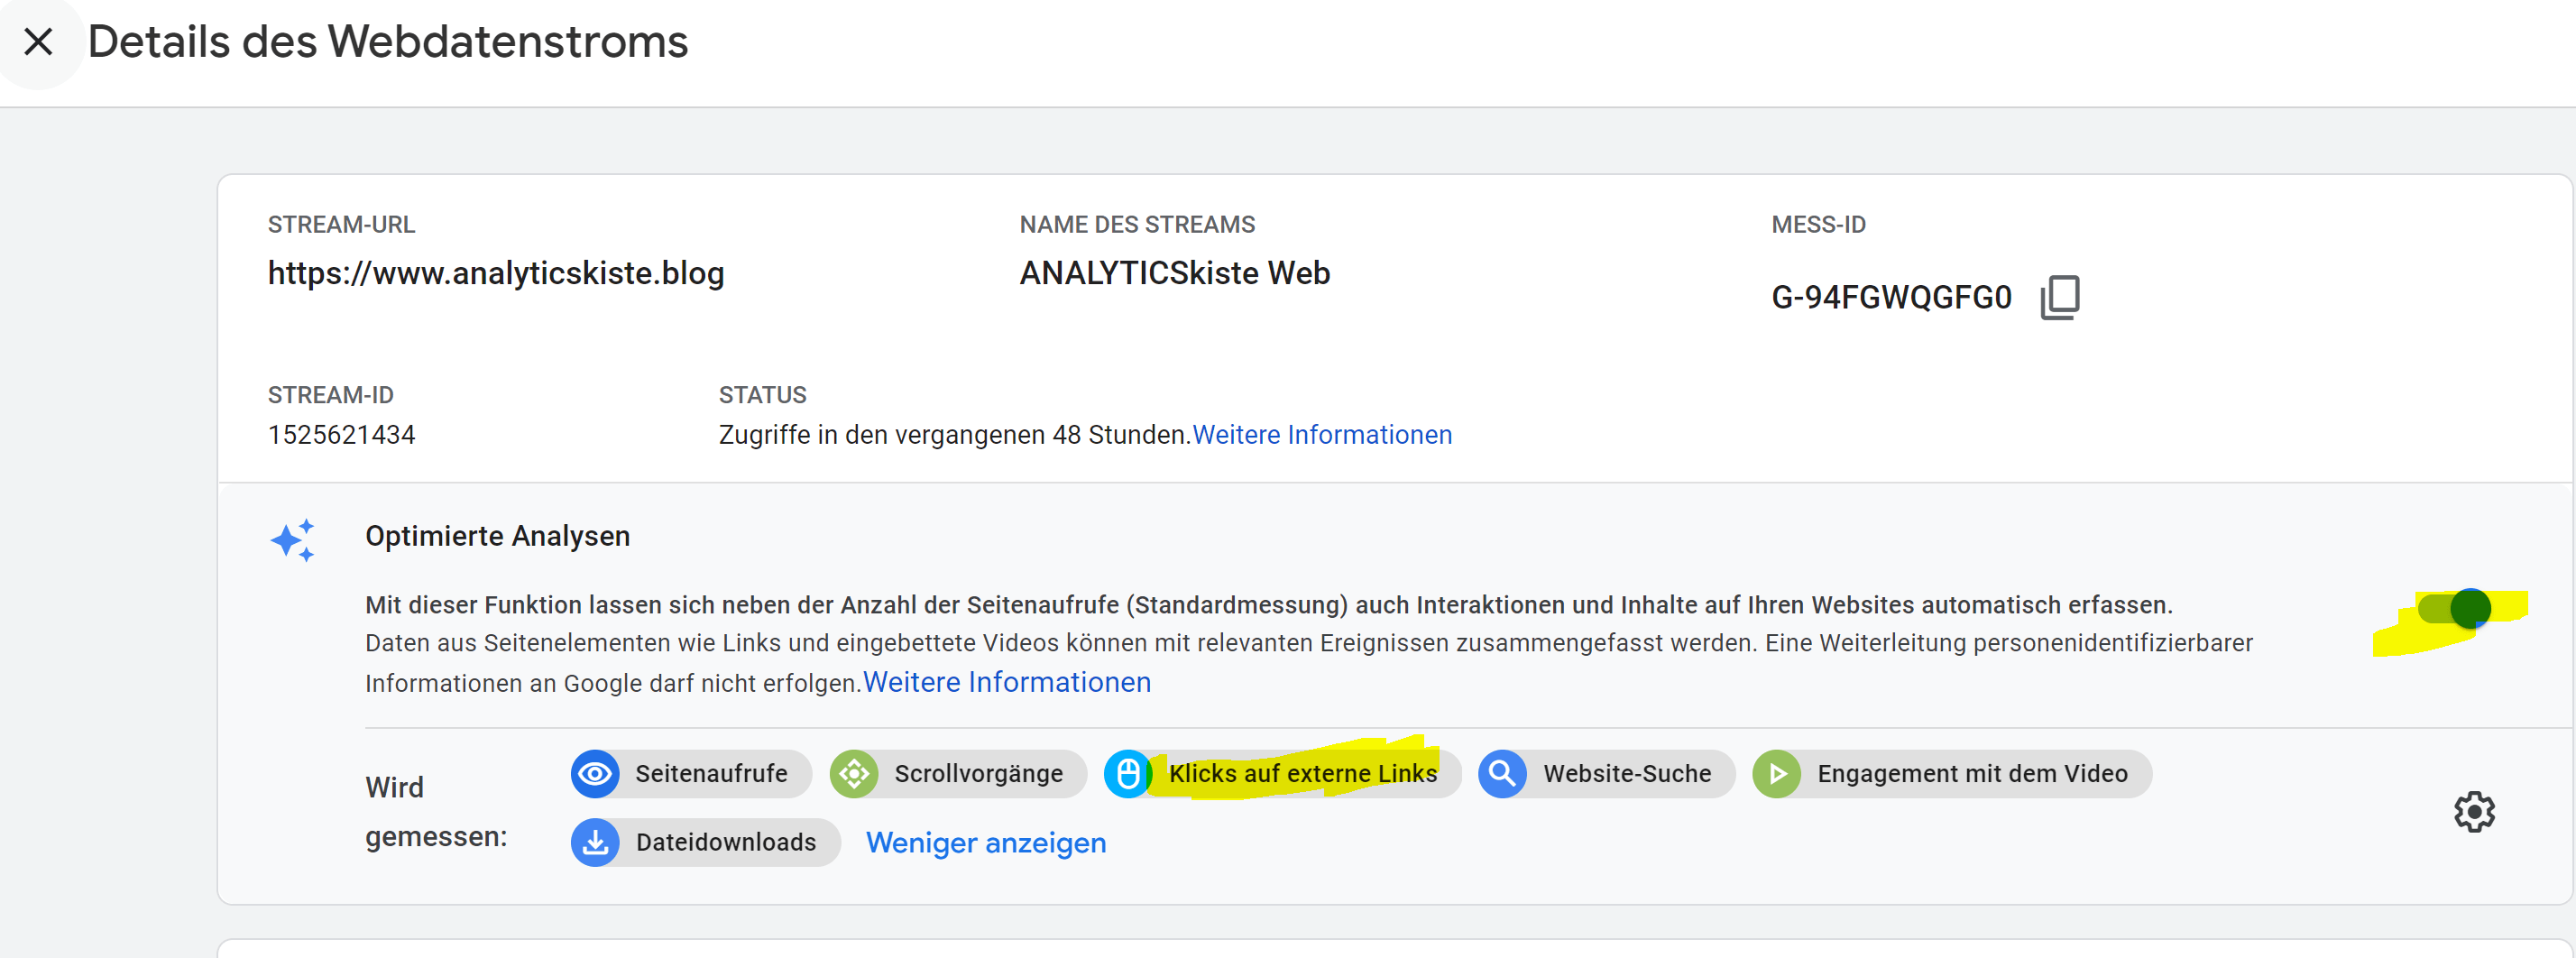Click the Stream-ID 1525621434

(341, 434)
